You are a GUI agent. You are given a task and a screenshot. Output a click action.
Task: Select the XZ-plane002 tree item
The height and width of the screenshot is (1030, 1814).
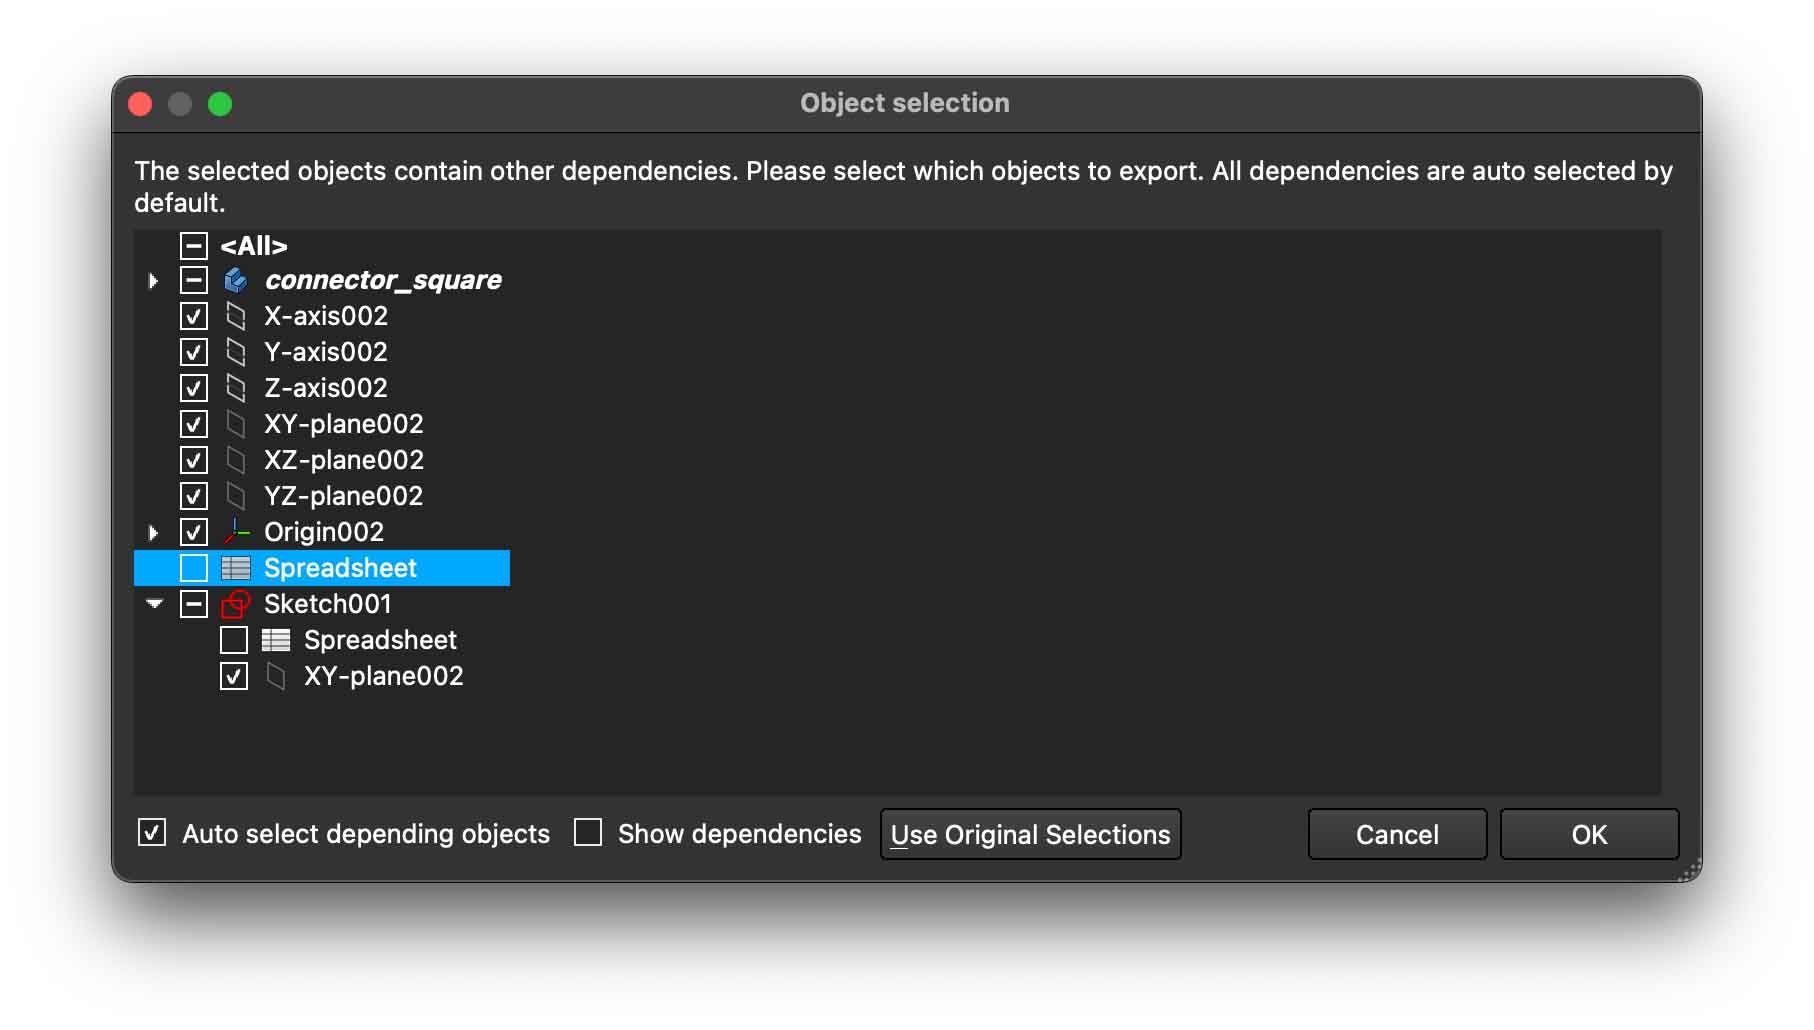click(343, 460)
